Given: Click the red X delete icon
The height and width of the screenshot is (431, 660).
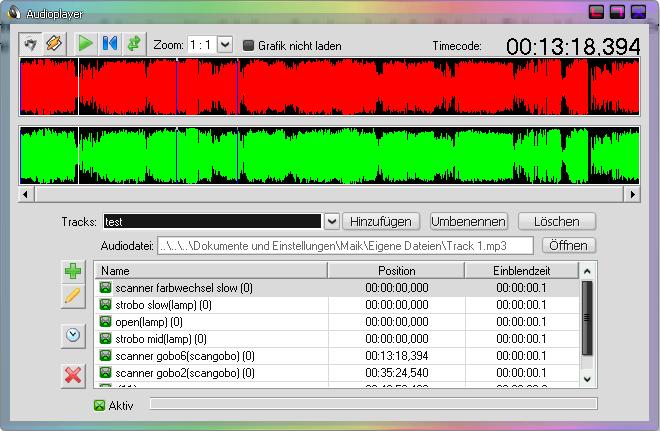Looking at the screenshot, I should tap(73, 375).
